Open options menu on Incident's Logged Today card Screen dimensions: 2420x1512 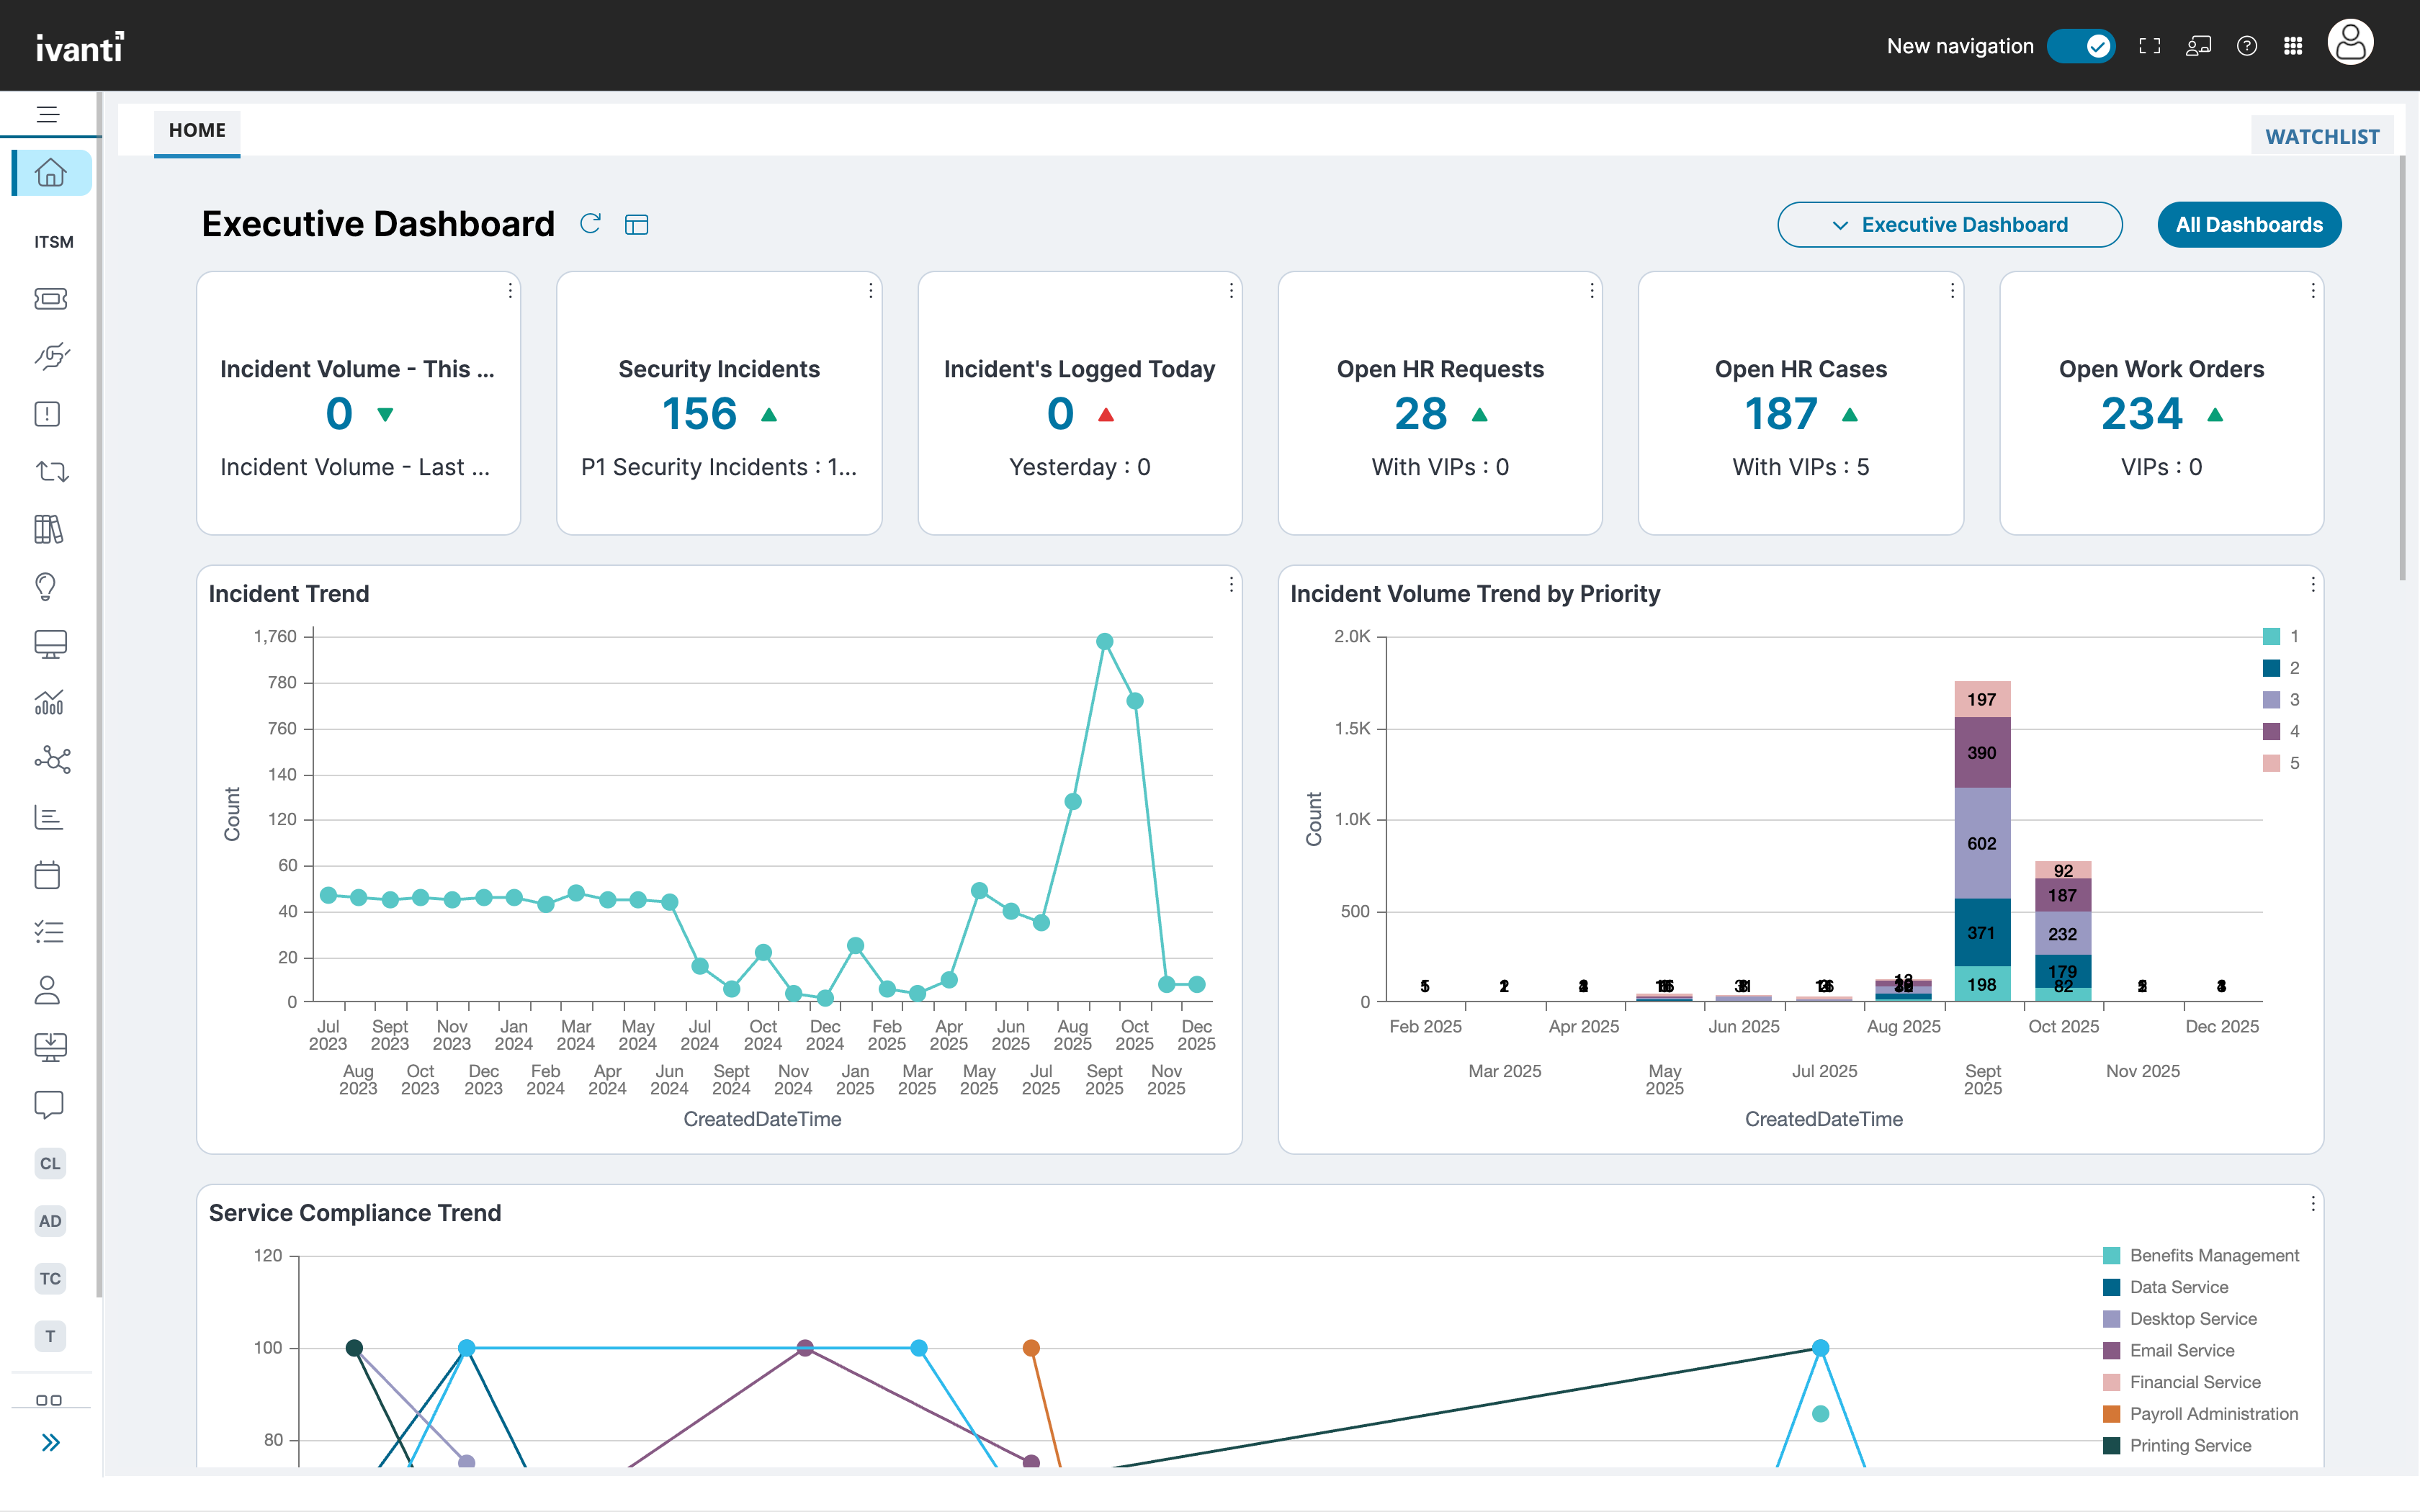pos(1231,290)
